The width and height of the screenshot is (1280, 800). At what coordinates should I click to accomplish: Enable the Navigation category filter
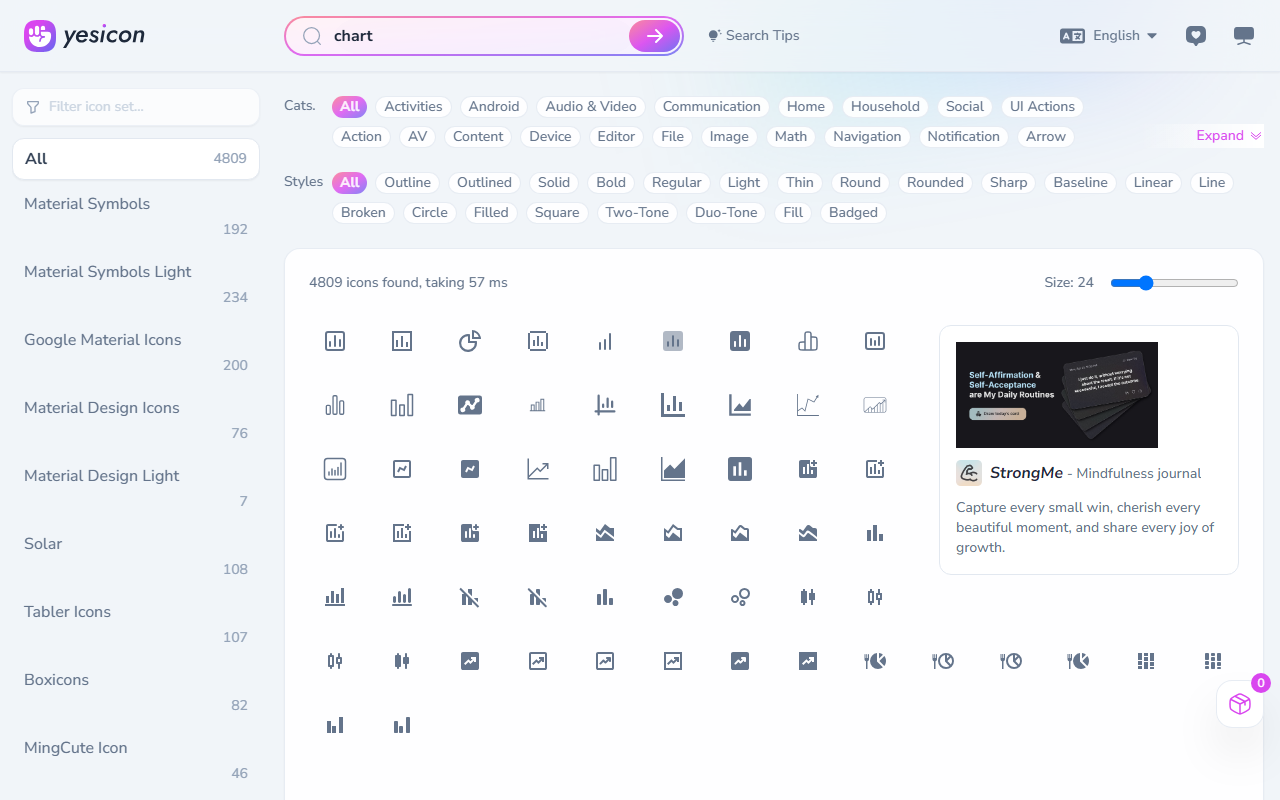point(867,137)
